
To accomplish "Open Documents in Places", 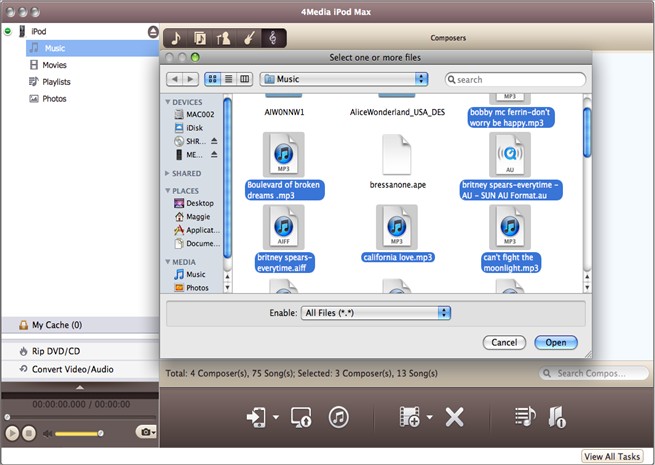I will pyautogui.click(x=197, y=243).
